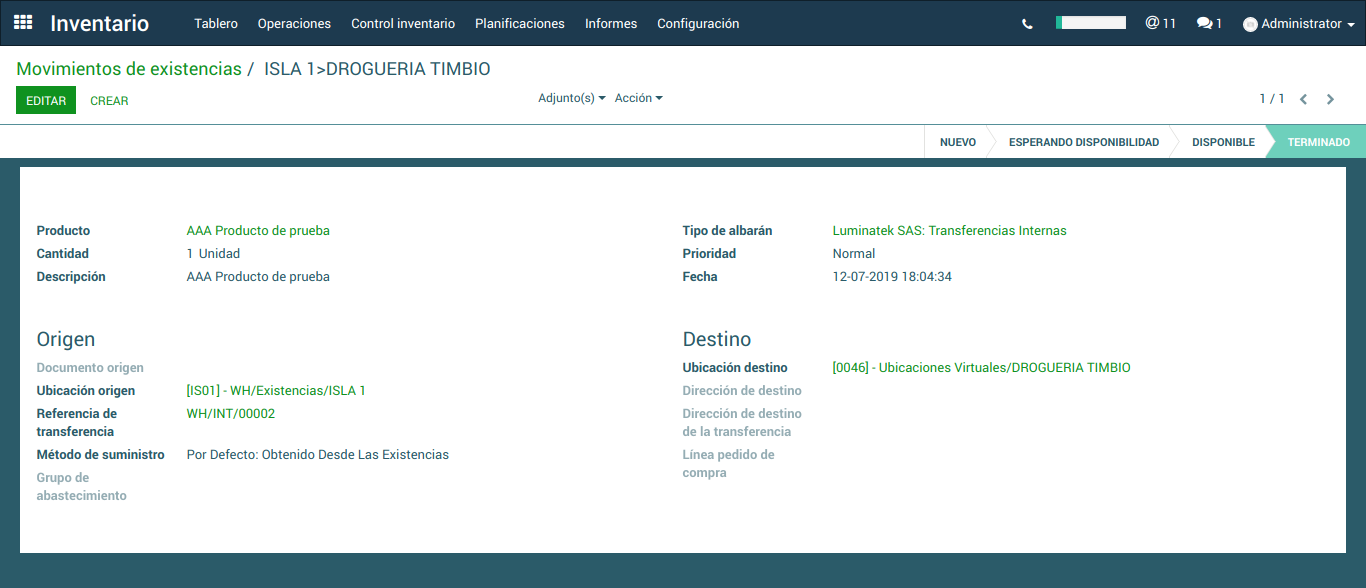Open the @ mentions notifications
The image size is (1366, 588).
(x=1160, y=23)
